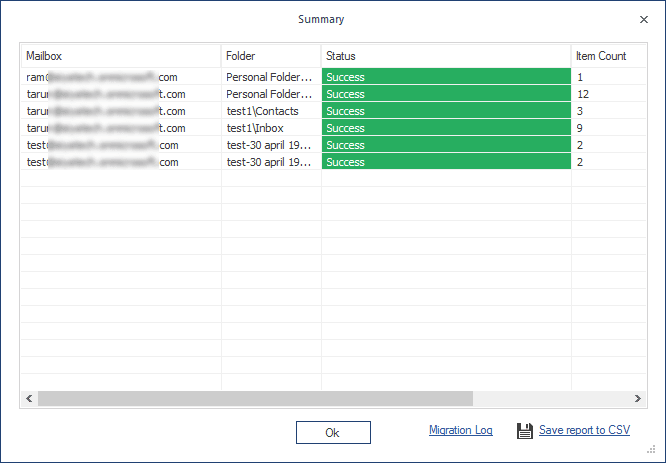Screen dimensions: 666x463
Task: Click the item count 9 cell
Action: pyautogui.click(x=608, y=128)
